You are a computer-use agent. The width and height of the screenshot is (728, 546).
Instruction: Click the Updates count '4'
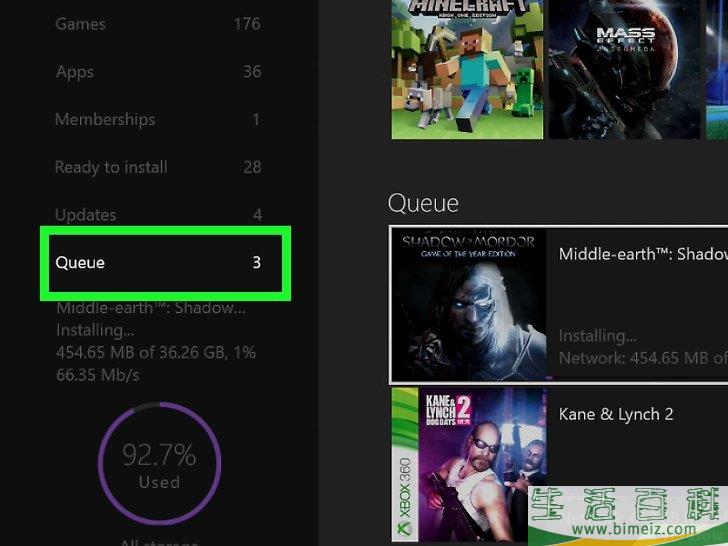pos(257,214)
